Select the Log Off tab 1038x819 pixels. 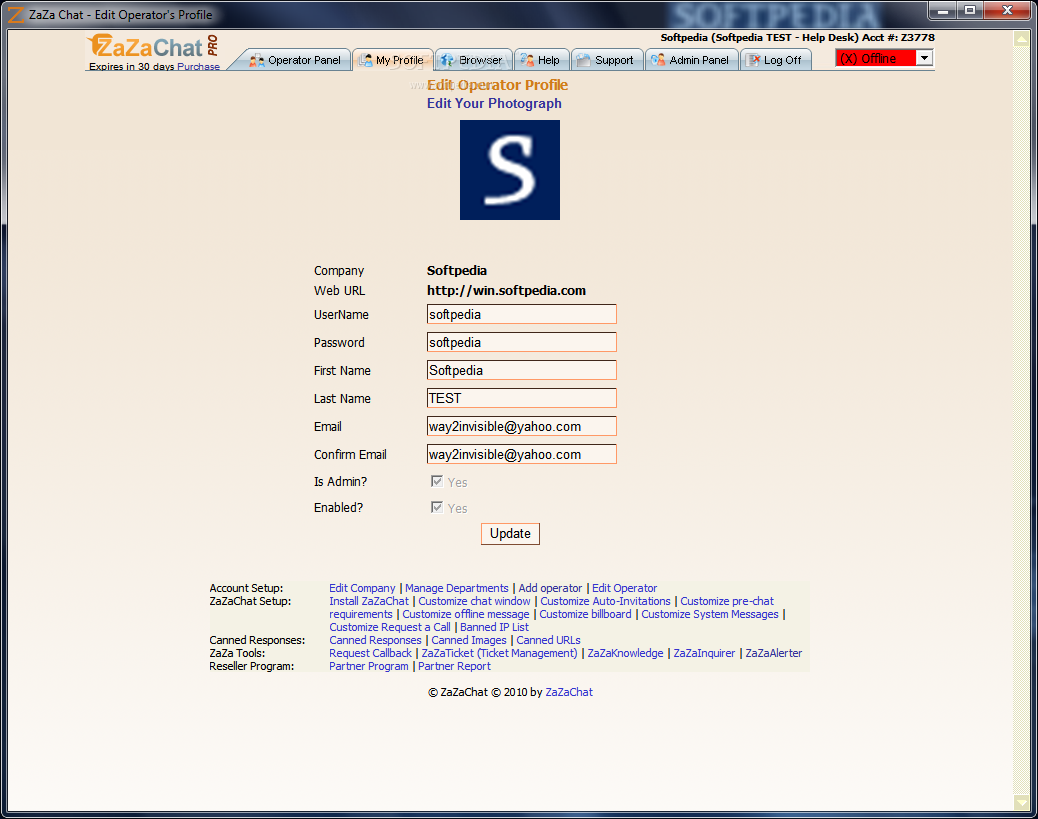[x=775, y=60]
